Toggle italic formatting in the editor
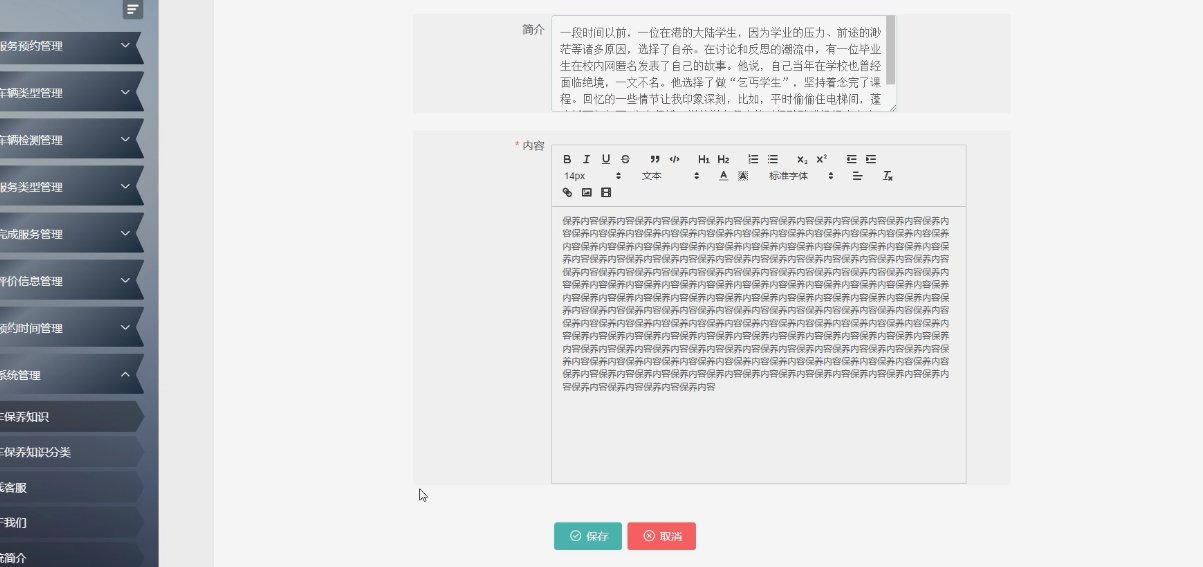 click(x=587, y=159)
